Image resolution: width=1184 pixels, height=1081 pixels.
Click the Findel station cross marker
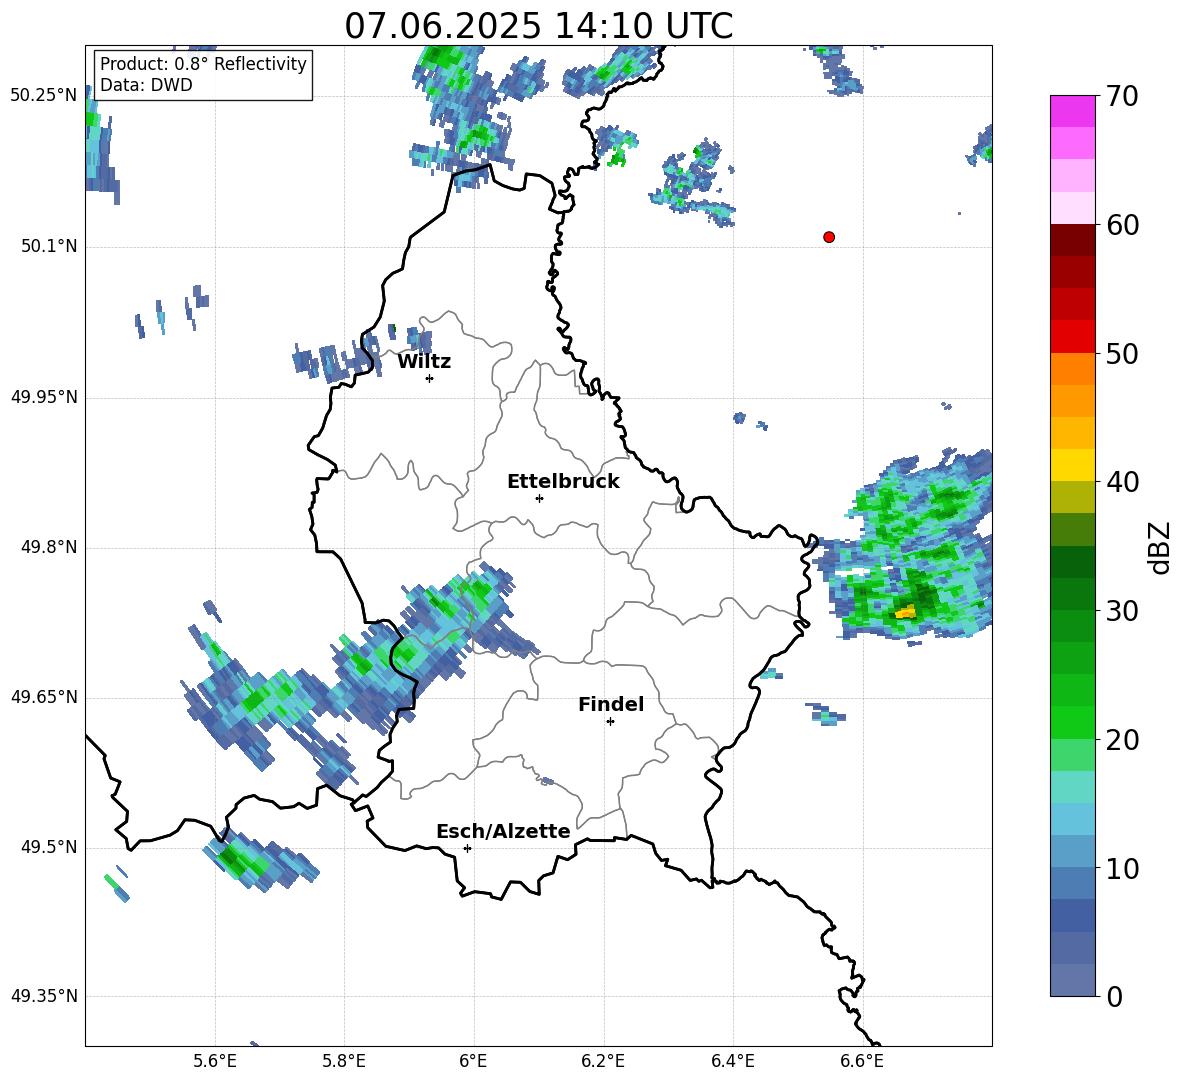pos(610,722)
